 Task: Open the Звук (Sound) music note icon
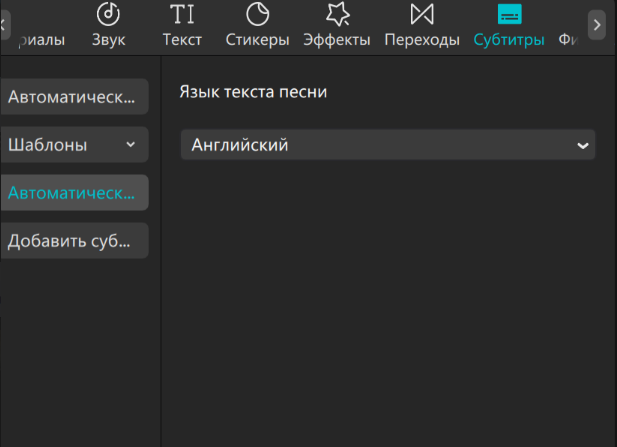point(108,14)
